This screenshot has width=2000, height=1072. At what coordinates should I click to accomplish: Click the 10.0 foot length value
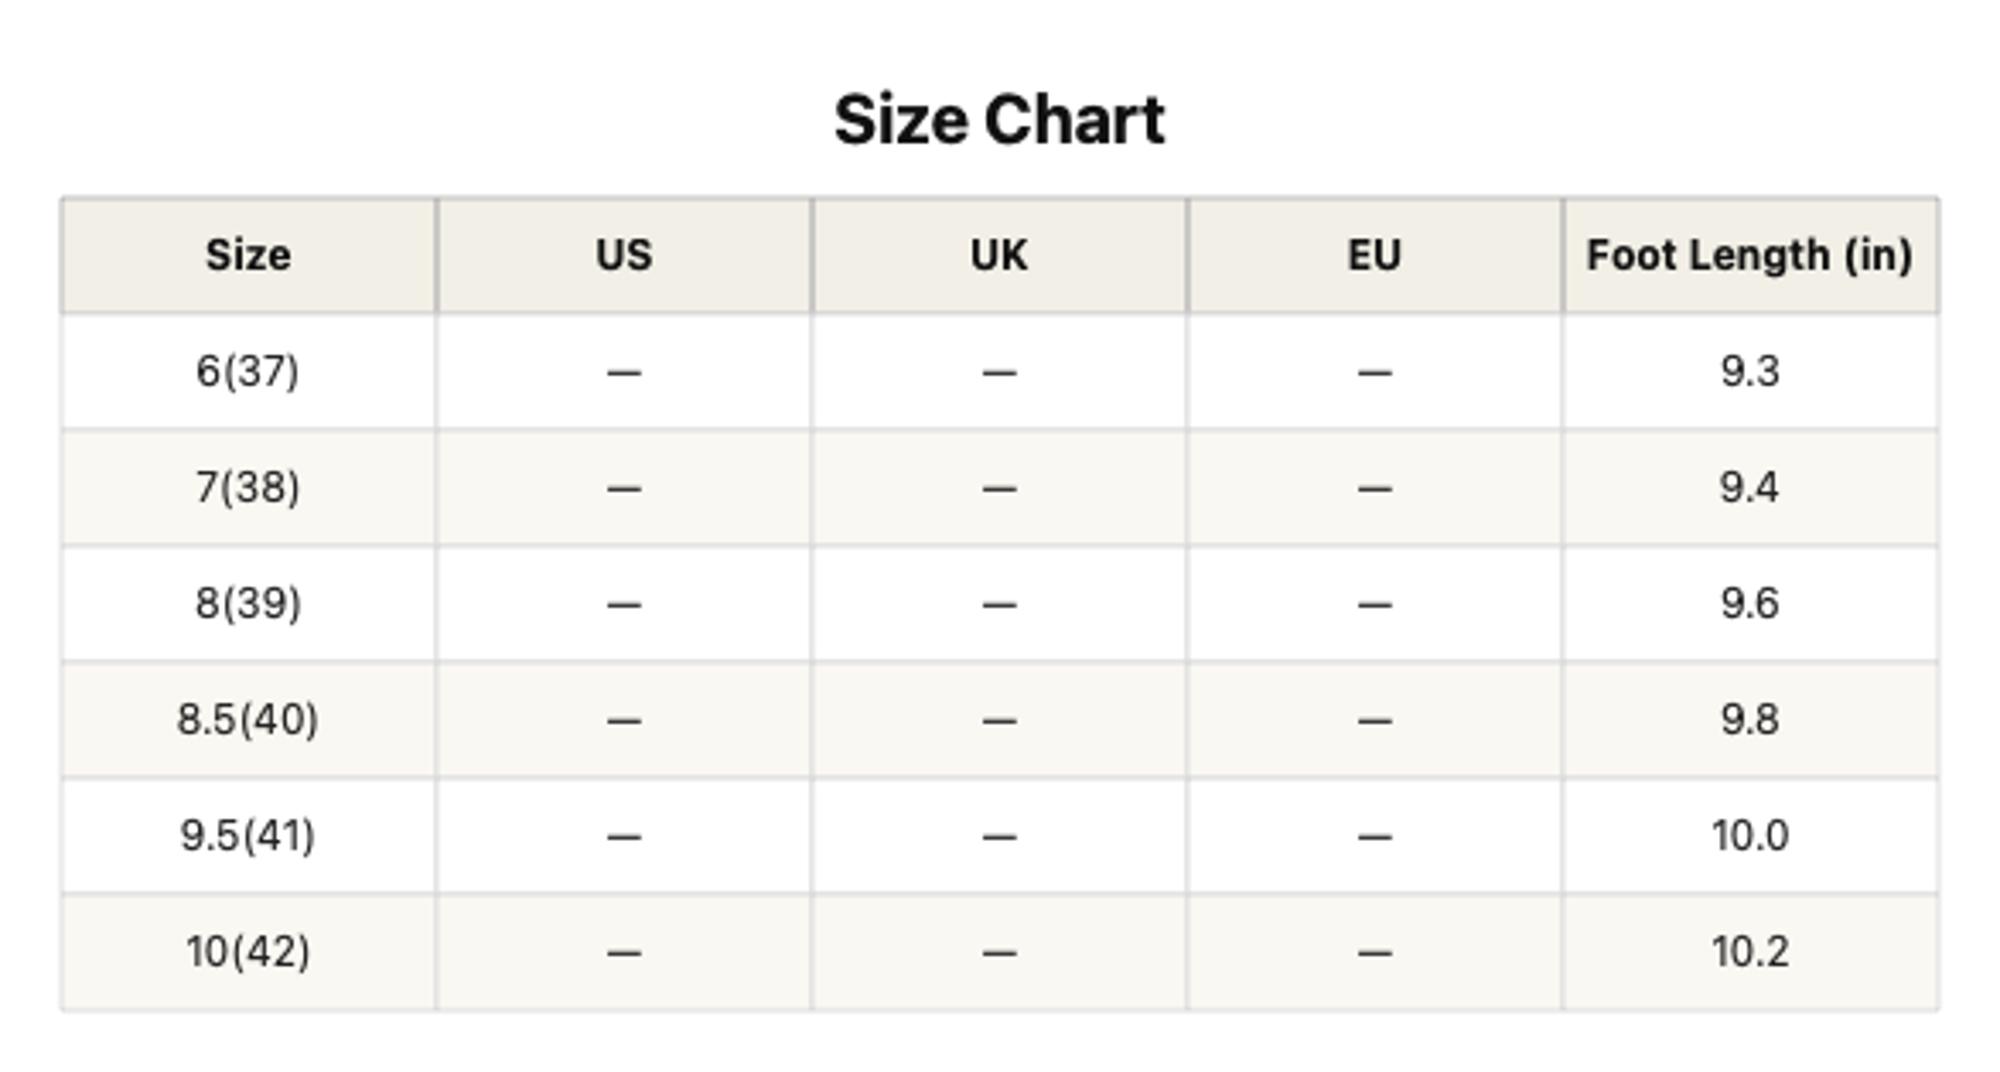pyautogui.click(x=1750, y=836)
